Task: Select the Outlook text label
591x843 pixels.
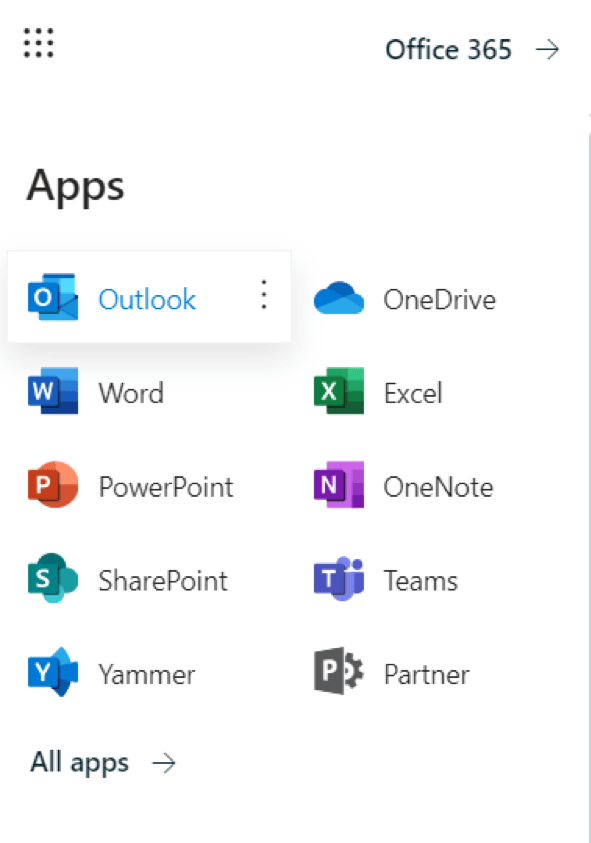Action: [146, 298]
